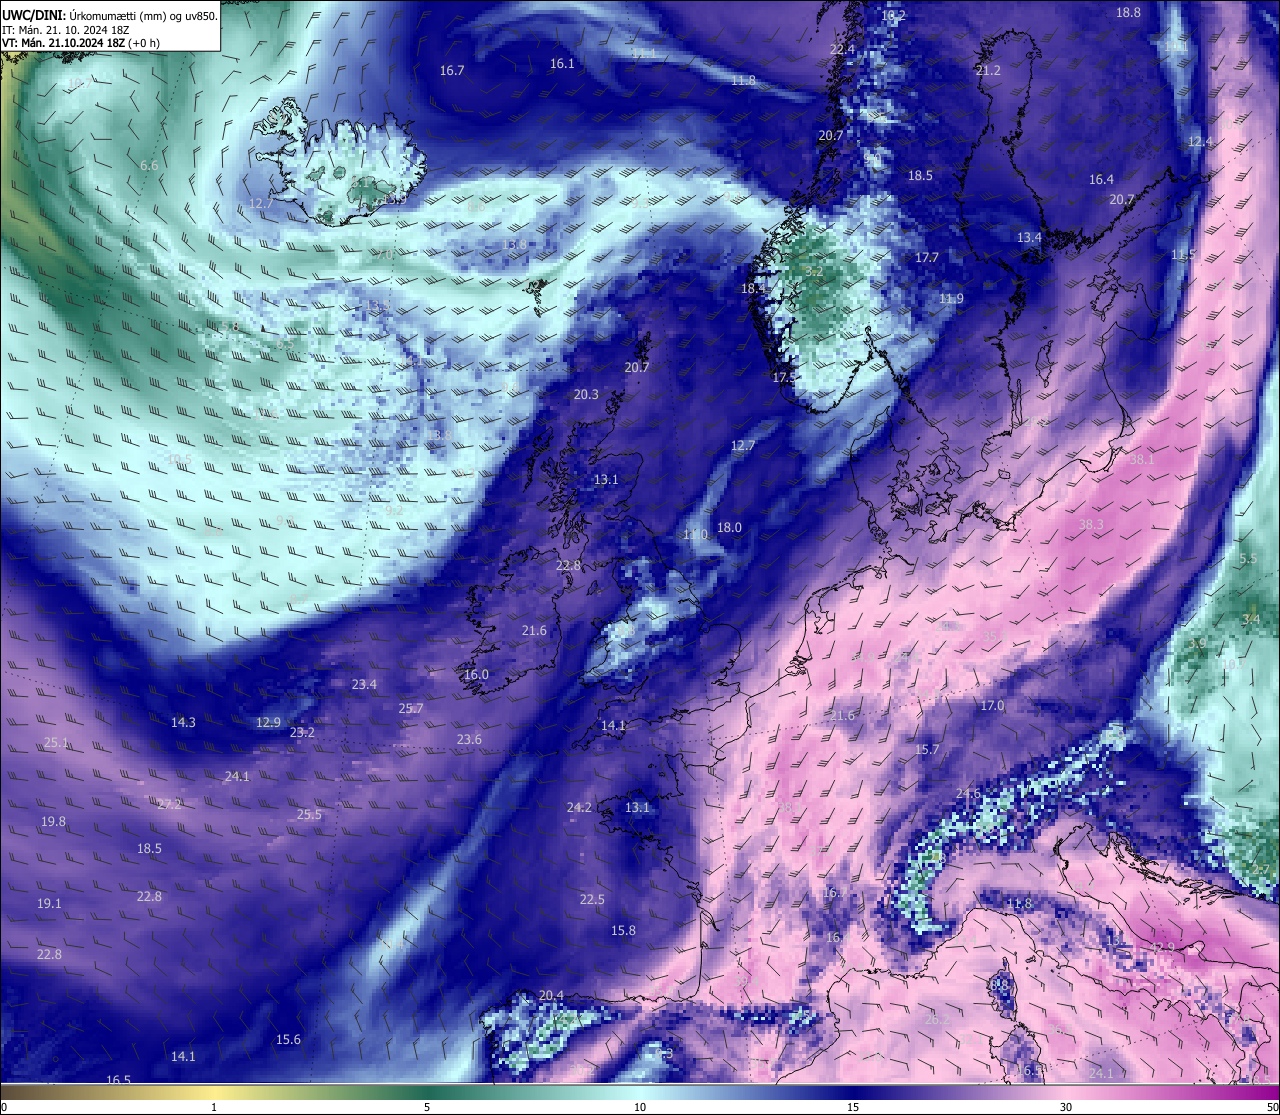Click the 22.4 value over Norway
Screen dimensions: 1280x1115
[842, 49]
